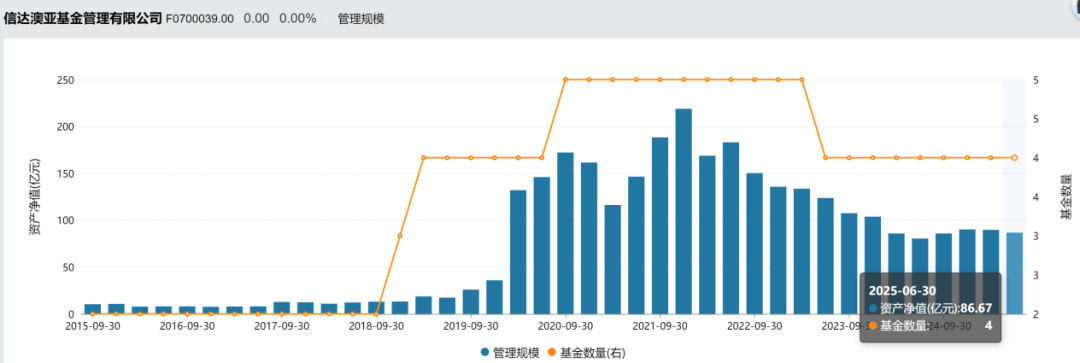Select the tallest bar near 2021-09-30
1080x363 pixels.
click(683, 211)
